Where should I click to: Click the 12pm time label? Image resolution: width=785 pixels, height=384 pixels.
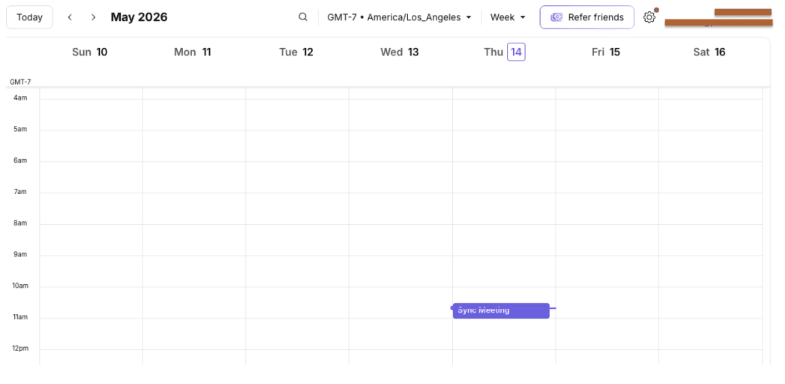click(x=20, y=348)
